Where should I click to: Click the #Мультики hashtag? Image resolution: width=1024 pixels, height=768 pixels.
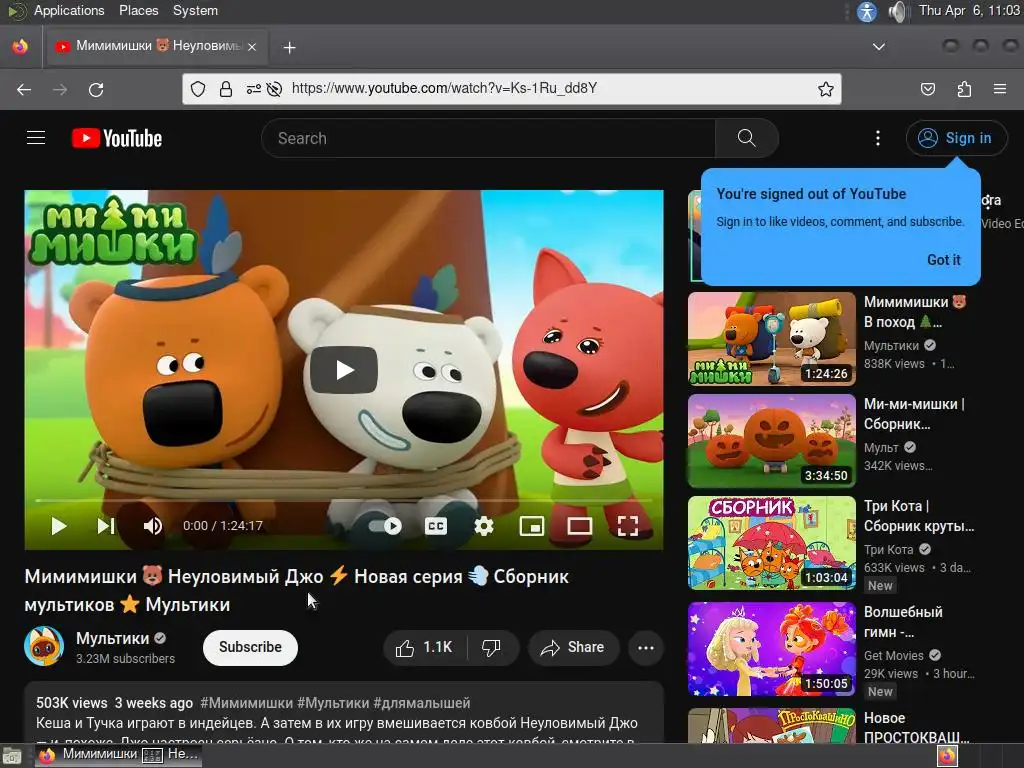click(x=333, y=703)
